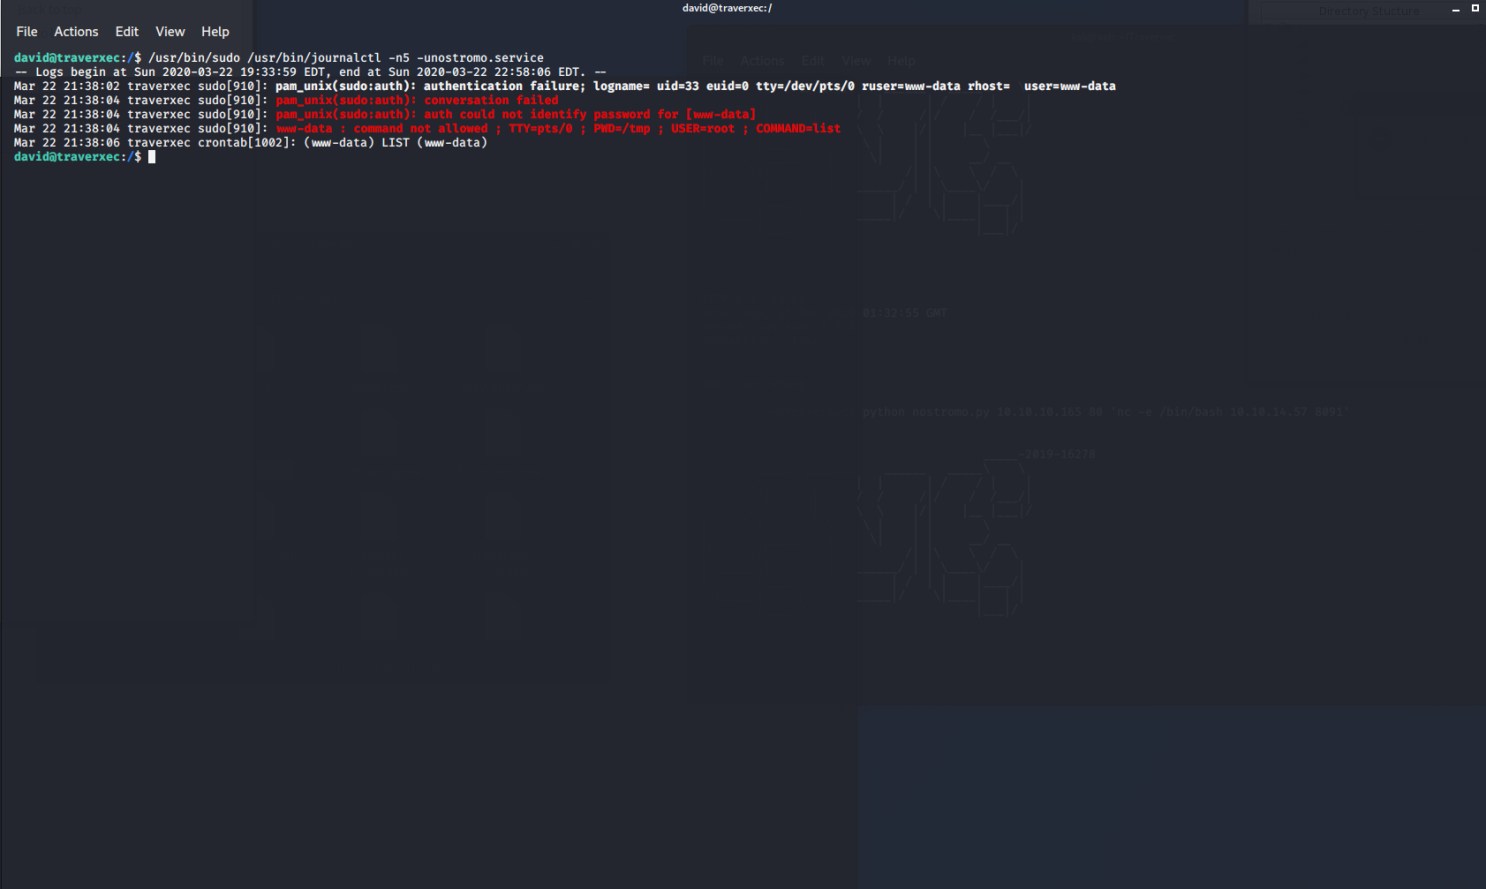This screenshot has height=889, width=1486.
Task: Open the Actions menu
Action: (x=76, y=32)
